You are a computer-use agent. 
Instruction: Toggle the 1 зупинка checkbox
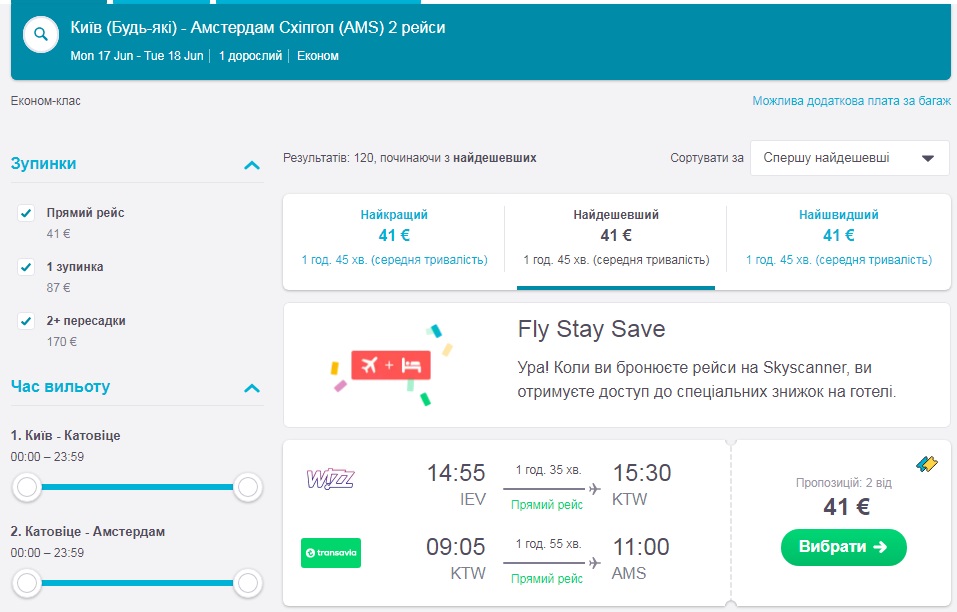tap(27, 267)
